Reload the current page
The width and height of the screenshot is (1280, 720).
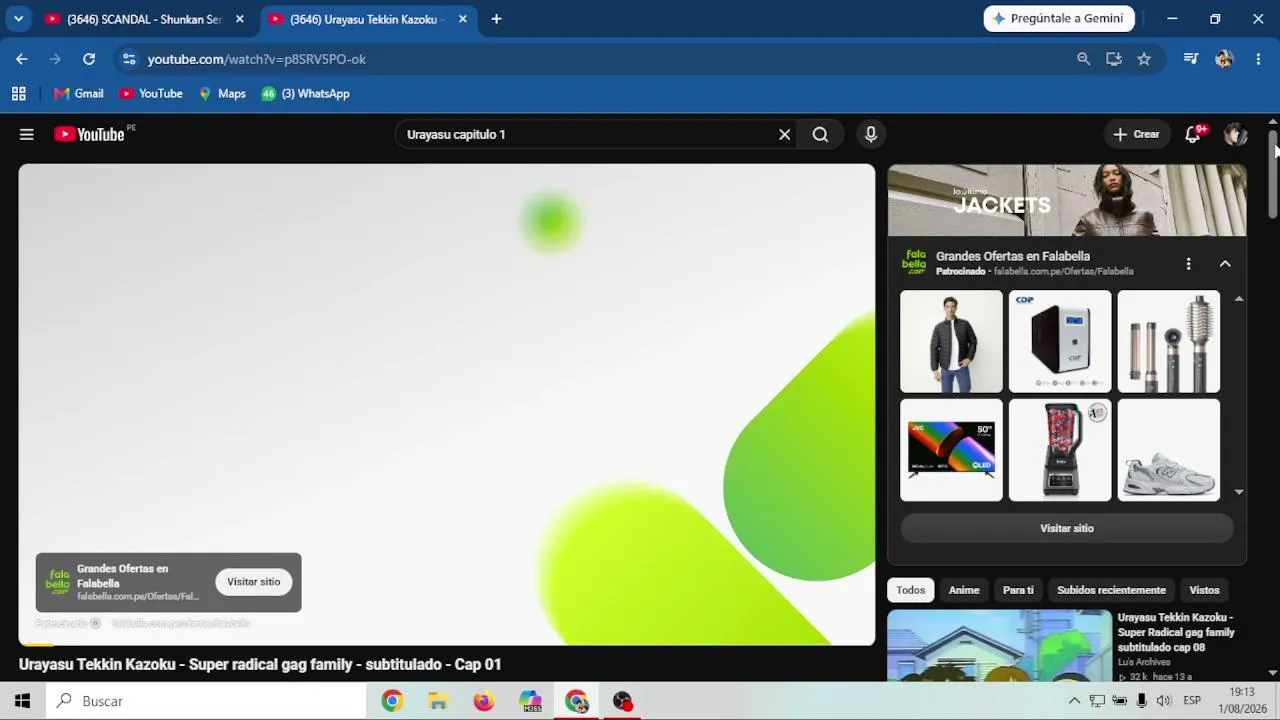89,59
